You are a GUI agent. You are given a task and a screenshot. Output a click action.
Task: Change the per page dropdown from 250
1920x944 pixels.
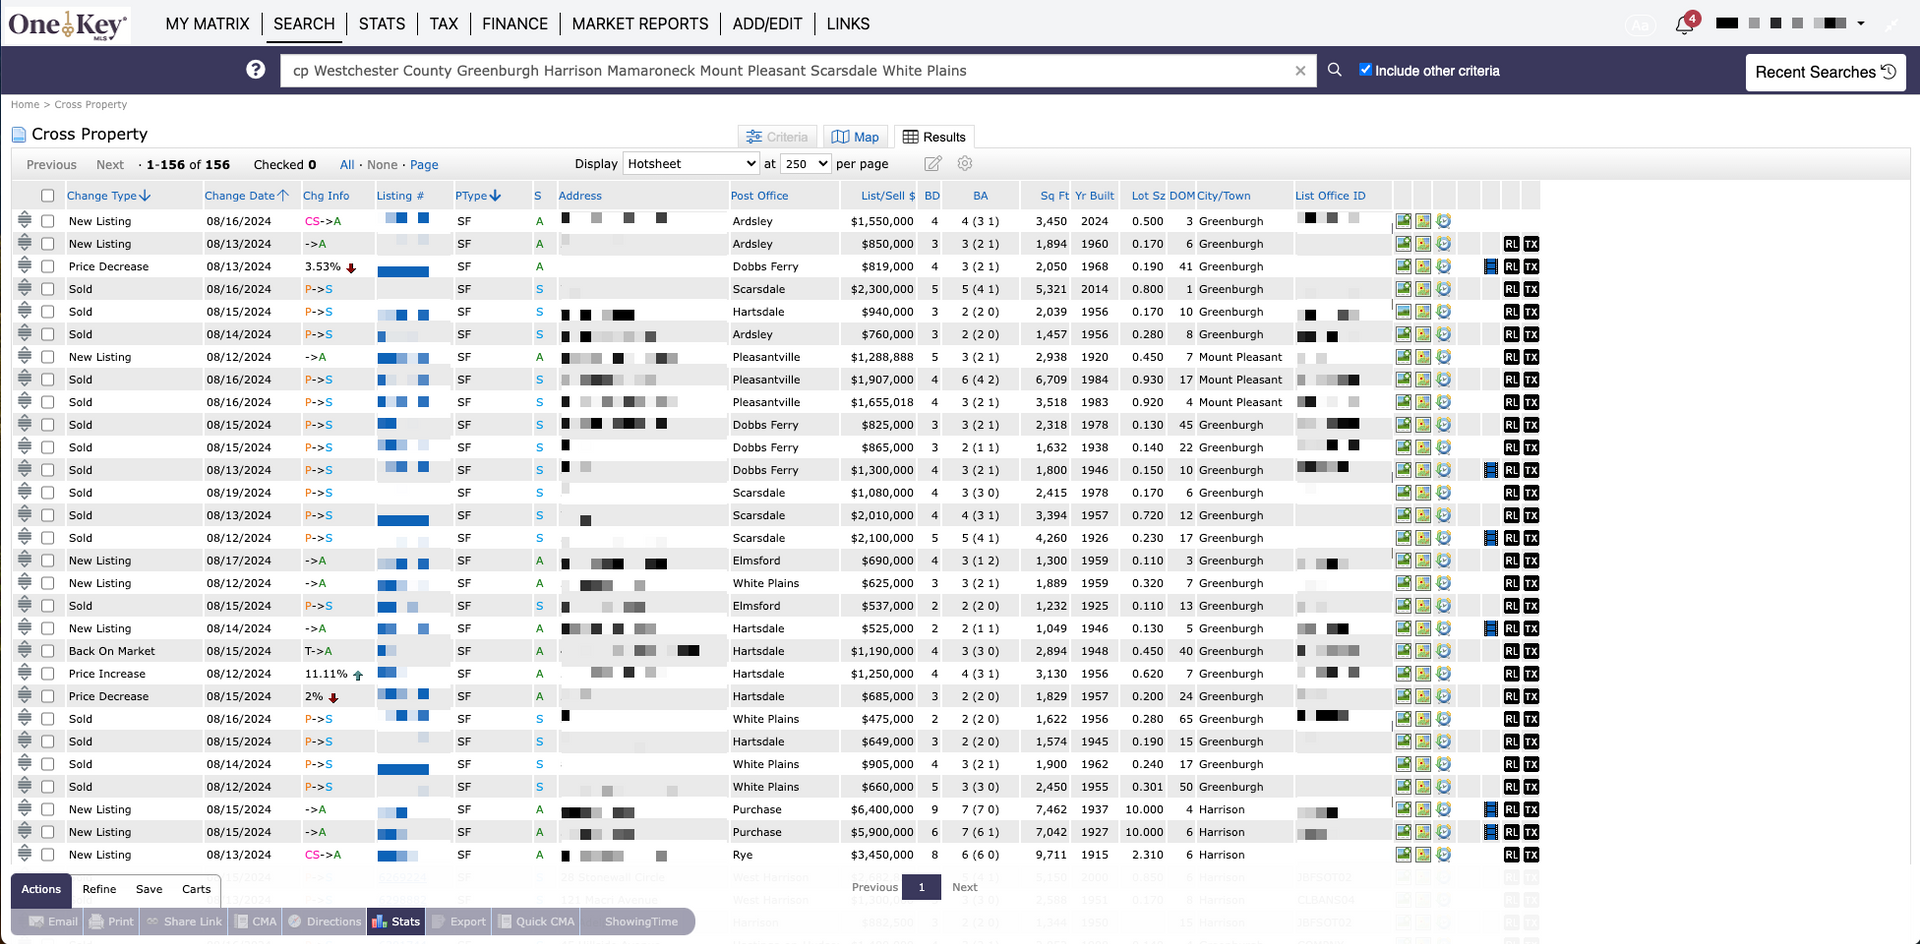[x=805, y=163]
